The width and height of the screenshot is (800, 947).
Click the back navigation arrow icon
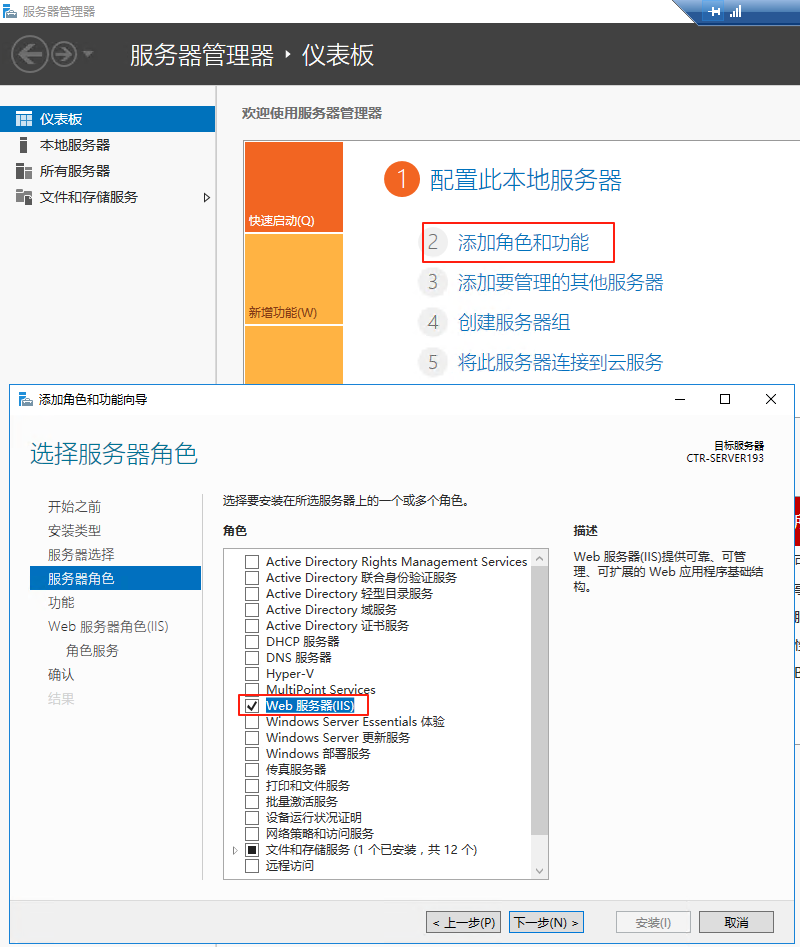29,54
